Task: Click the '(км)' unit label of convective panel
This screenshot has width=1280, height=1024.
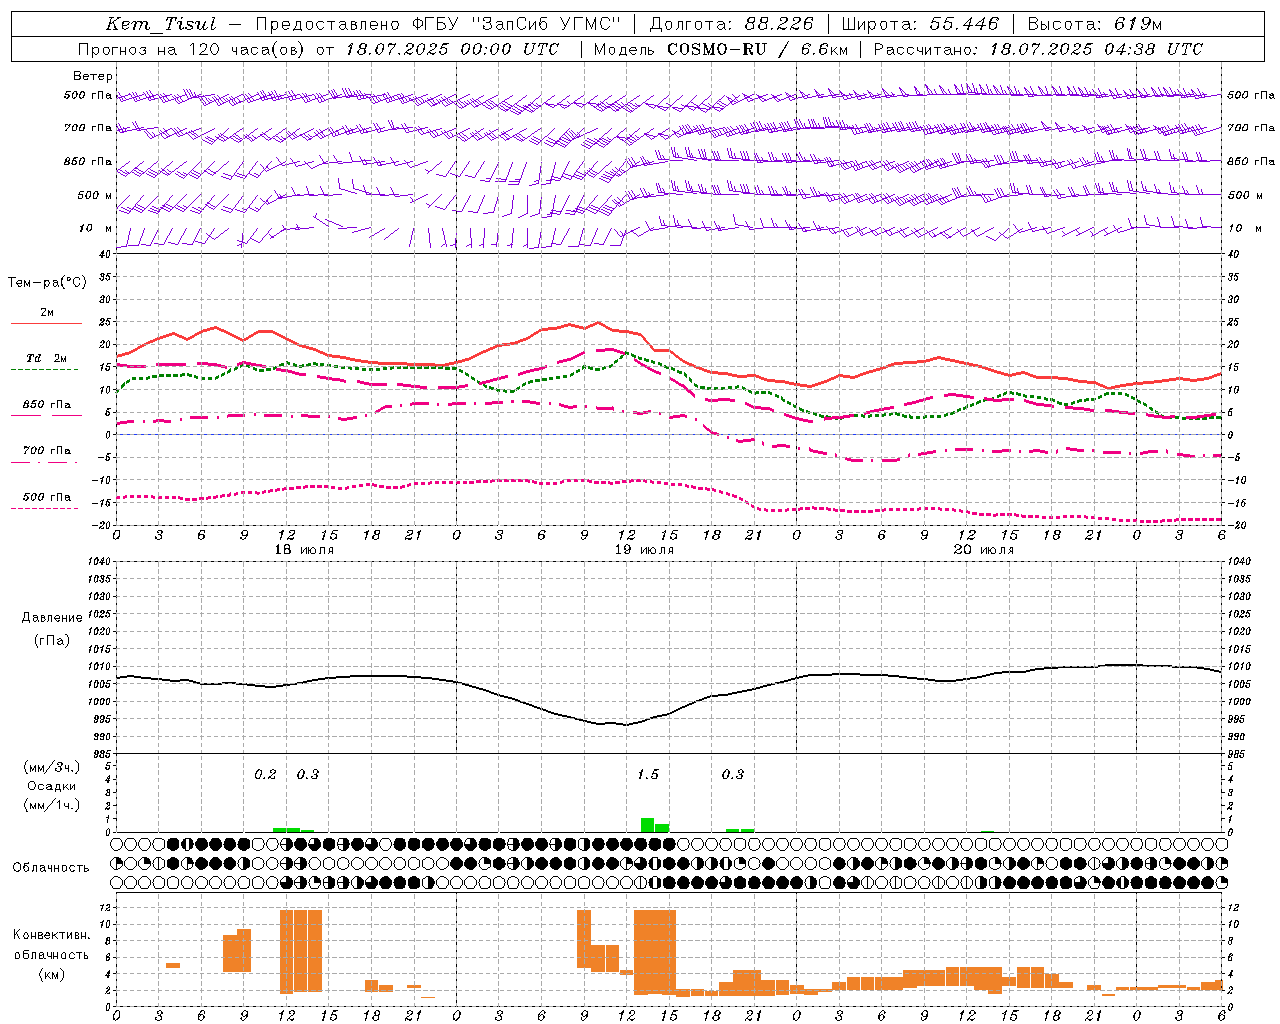Action: (x=52, y=974)
